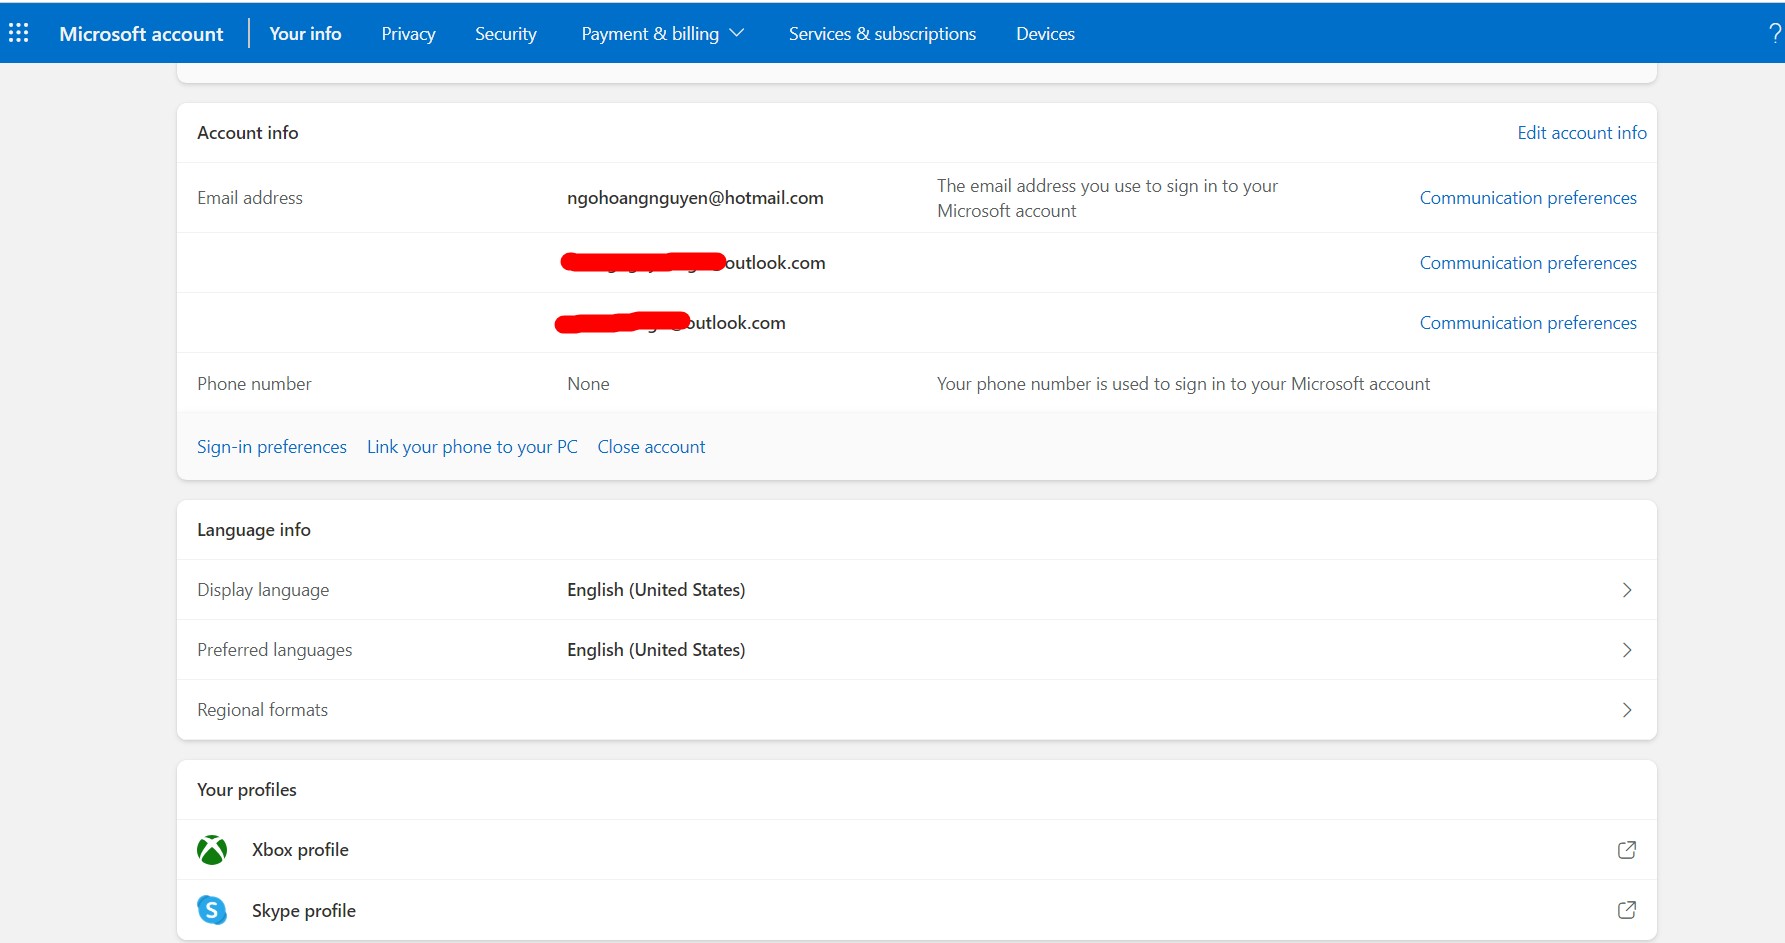1785x943 pixels.
Task: Click the Your profiles section heading
Action: pyautogui.click(x=247, y=790)
